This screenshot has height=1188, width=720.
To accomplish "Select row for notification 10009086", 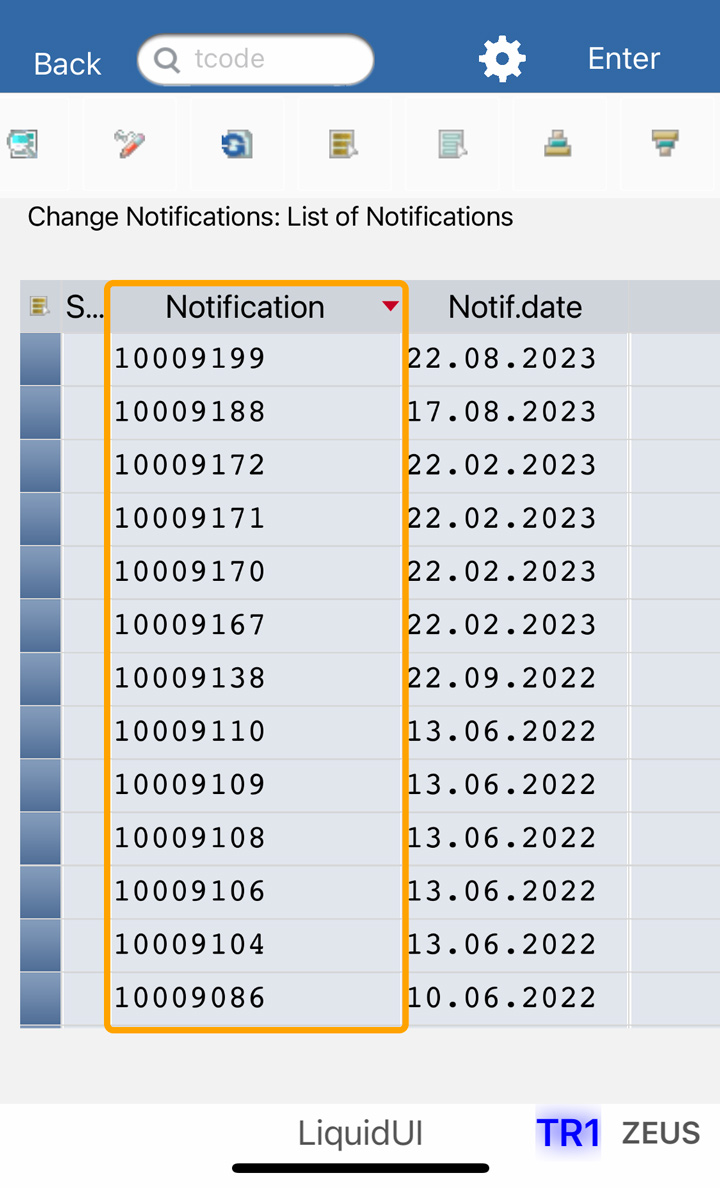I will pos(40,998).
